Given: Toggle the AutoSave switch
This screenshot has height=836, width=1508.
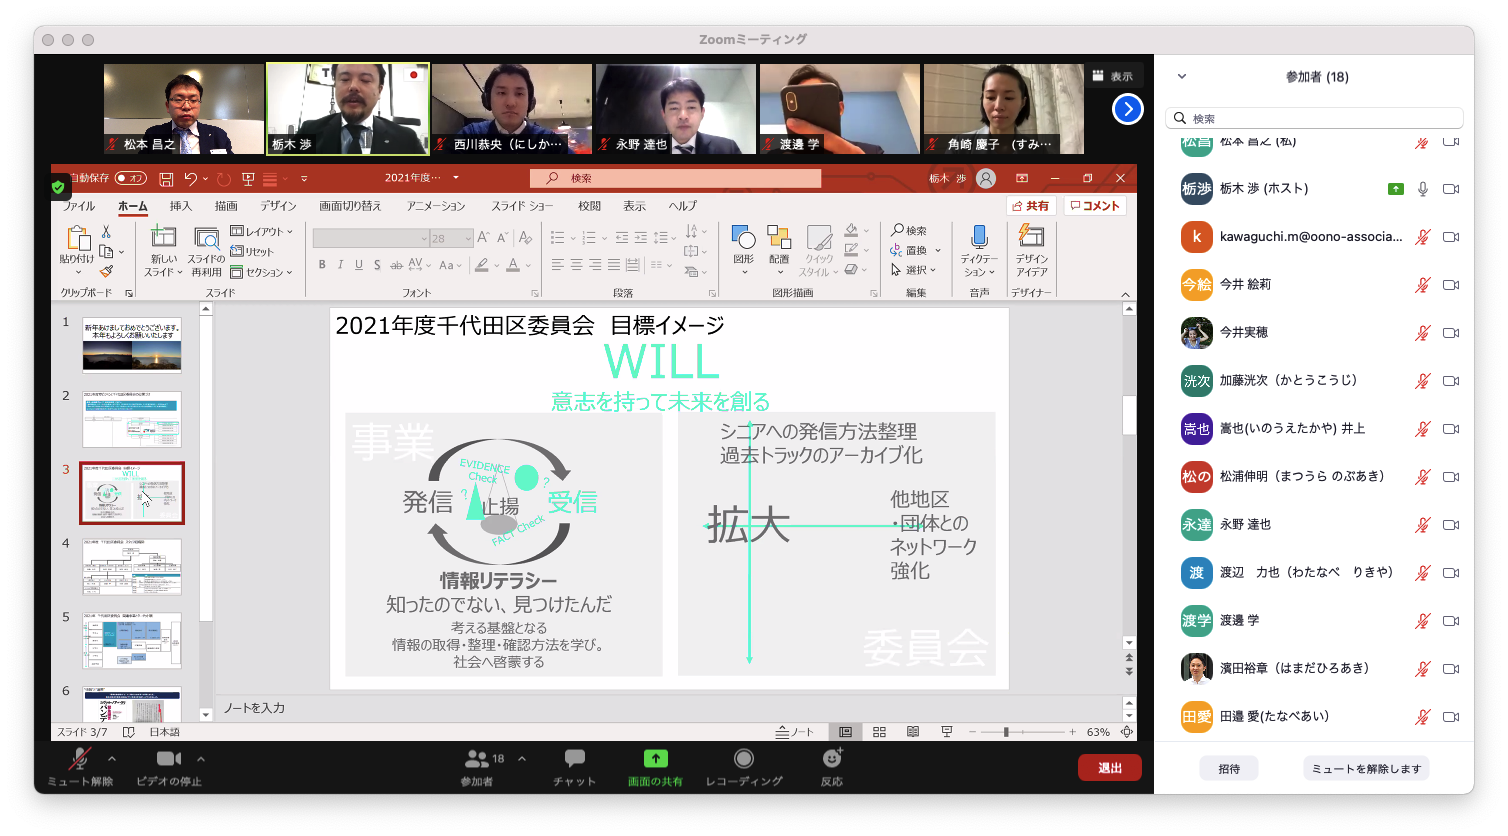Looking at the screenshot, I should (130, 178).
